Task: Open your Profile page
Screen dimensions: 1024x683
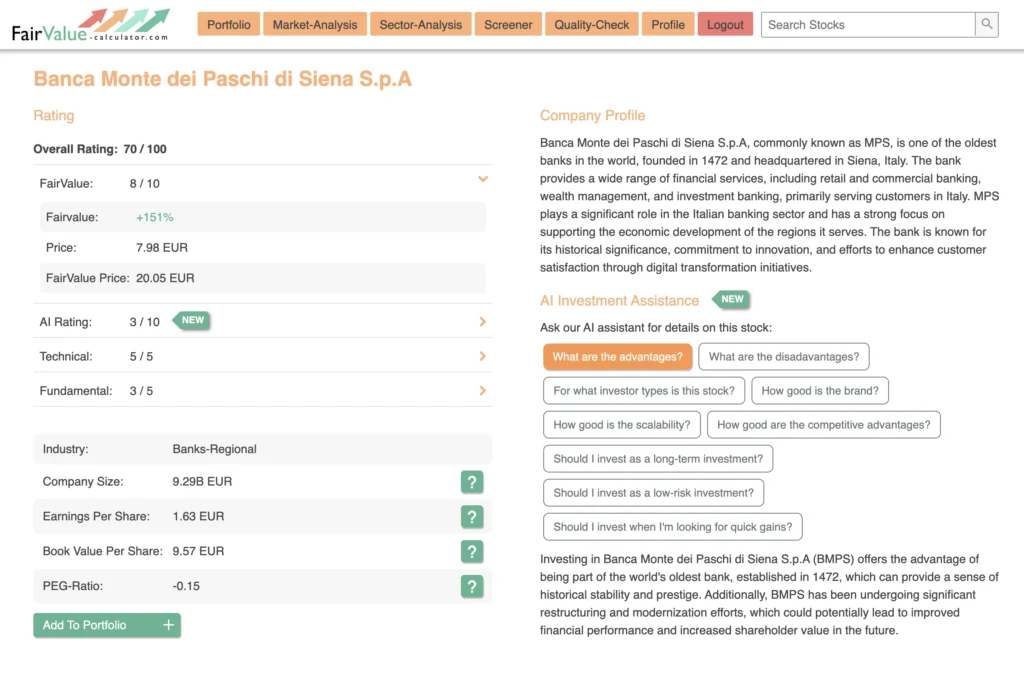Action: coord(667,24)
